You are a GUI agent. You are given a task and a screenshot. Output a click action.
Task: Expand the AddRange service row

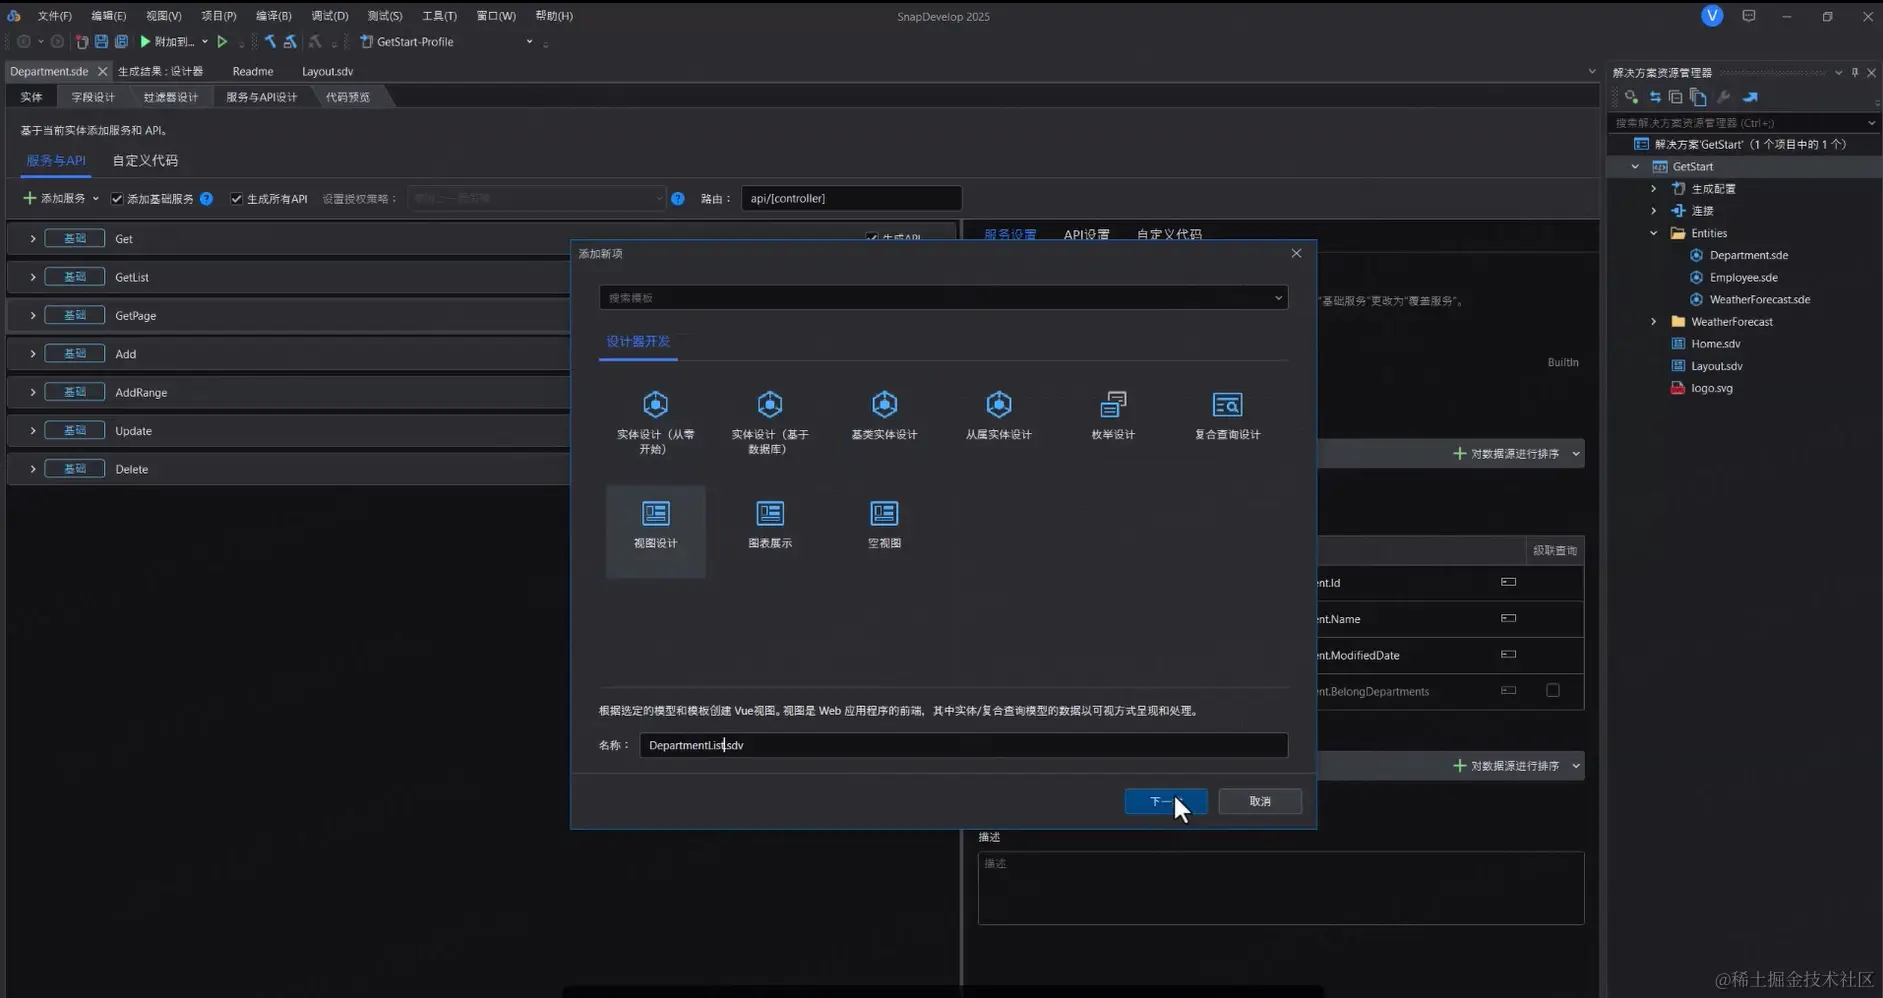click(x=33, y=392)
